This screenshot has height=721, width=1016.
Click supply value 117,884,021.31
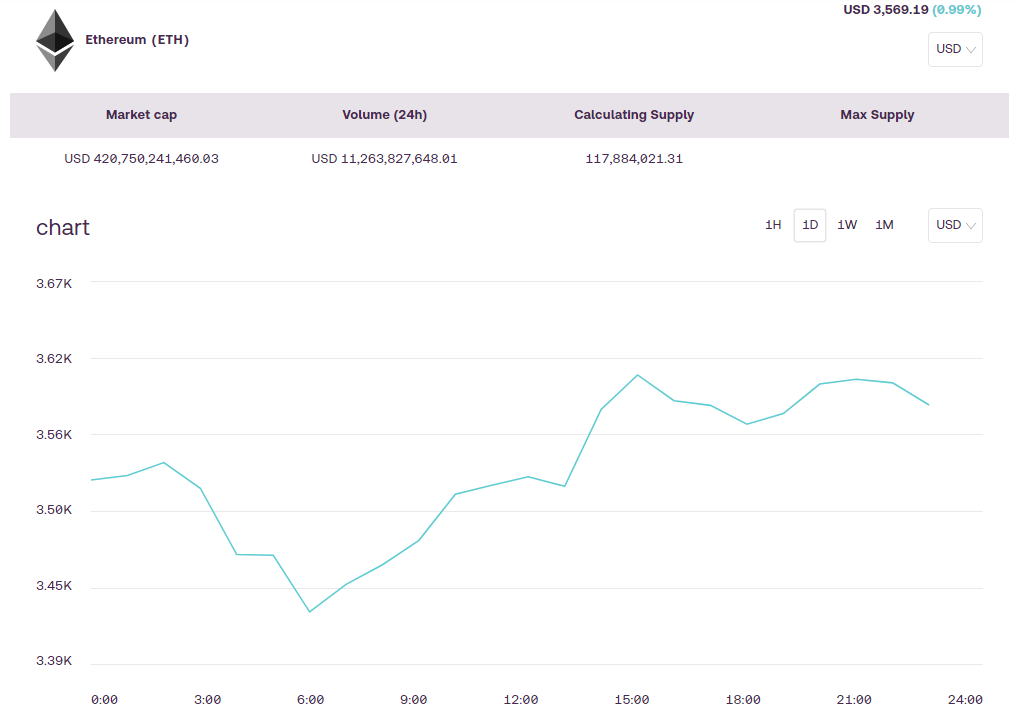634,159
